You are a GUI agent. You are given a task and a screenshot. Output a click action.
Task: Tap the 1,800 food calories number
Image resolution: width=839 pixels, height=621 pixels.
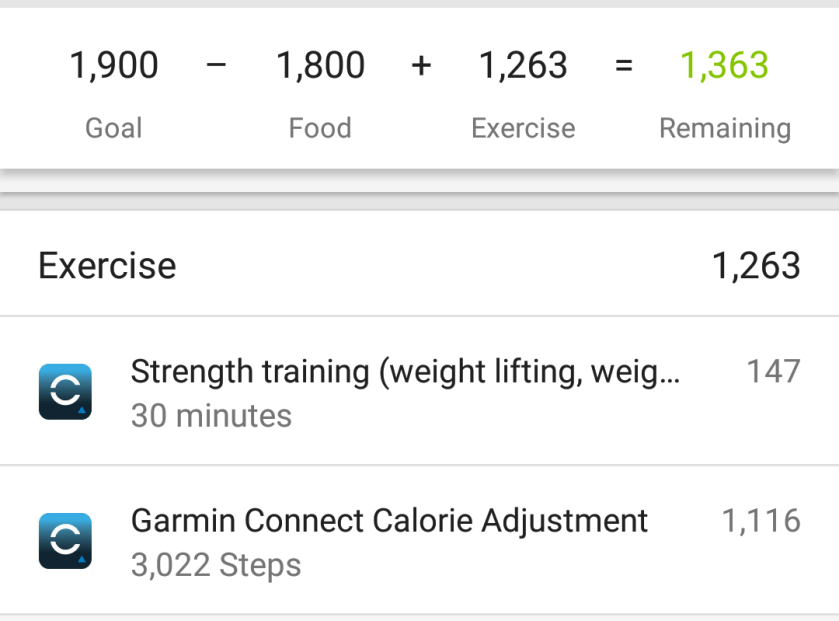click(x=320, y=66)
